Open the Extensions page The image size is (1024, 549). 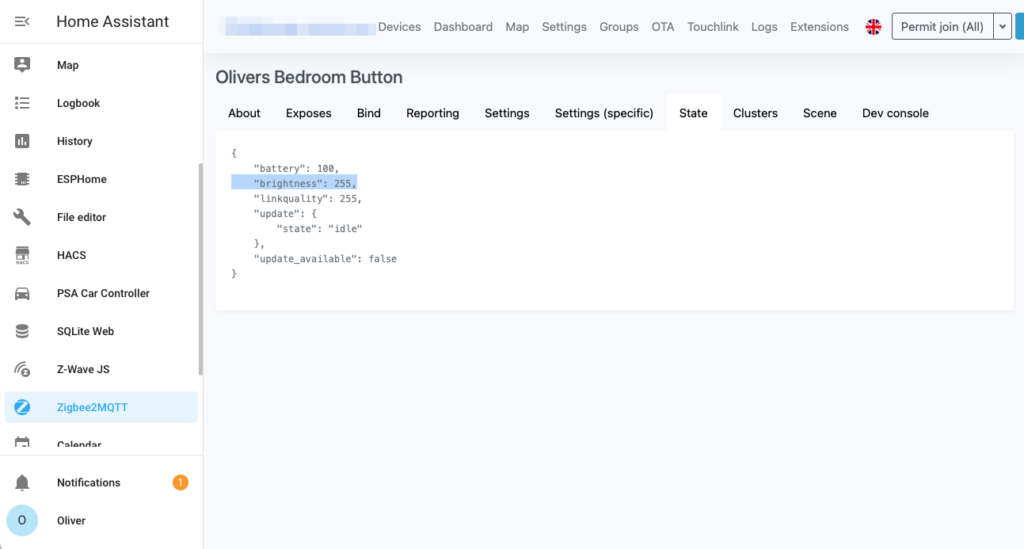(x=820, y=27)
